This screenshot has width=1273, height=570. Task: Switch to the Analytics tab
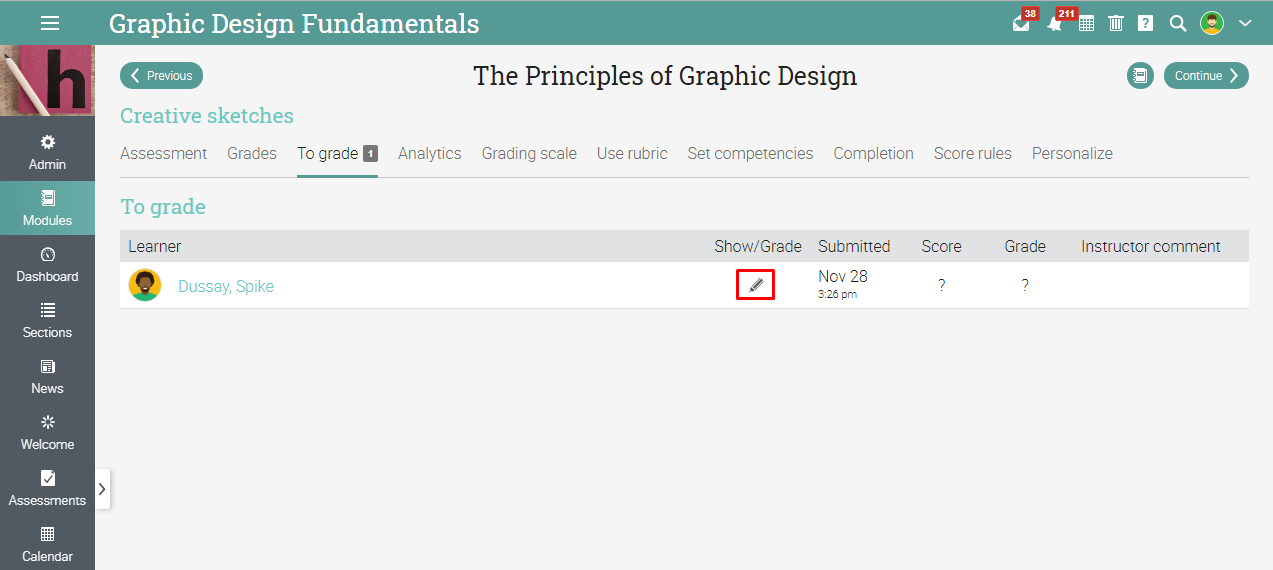tap(430, 153)
